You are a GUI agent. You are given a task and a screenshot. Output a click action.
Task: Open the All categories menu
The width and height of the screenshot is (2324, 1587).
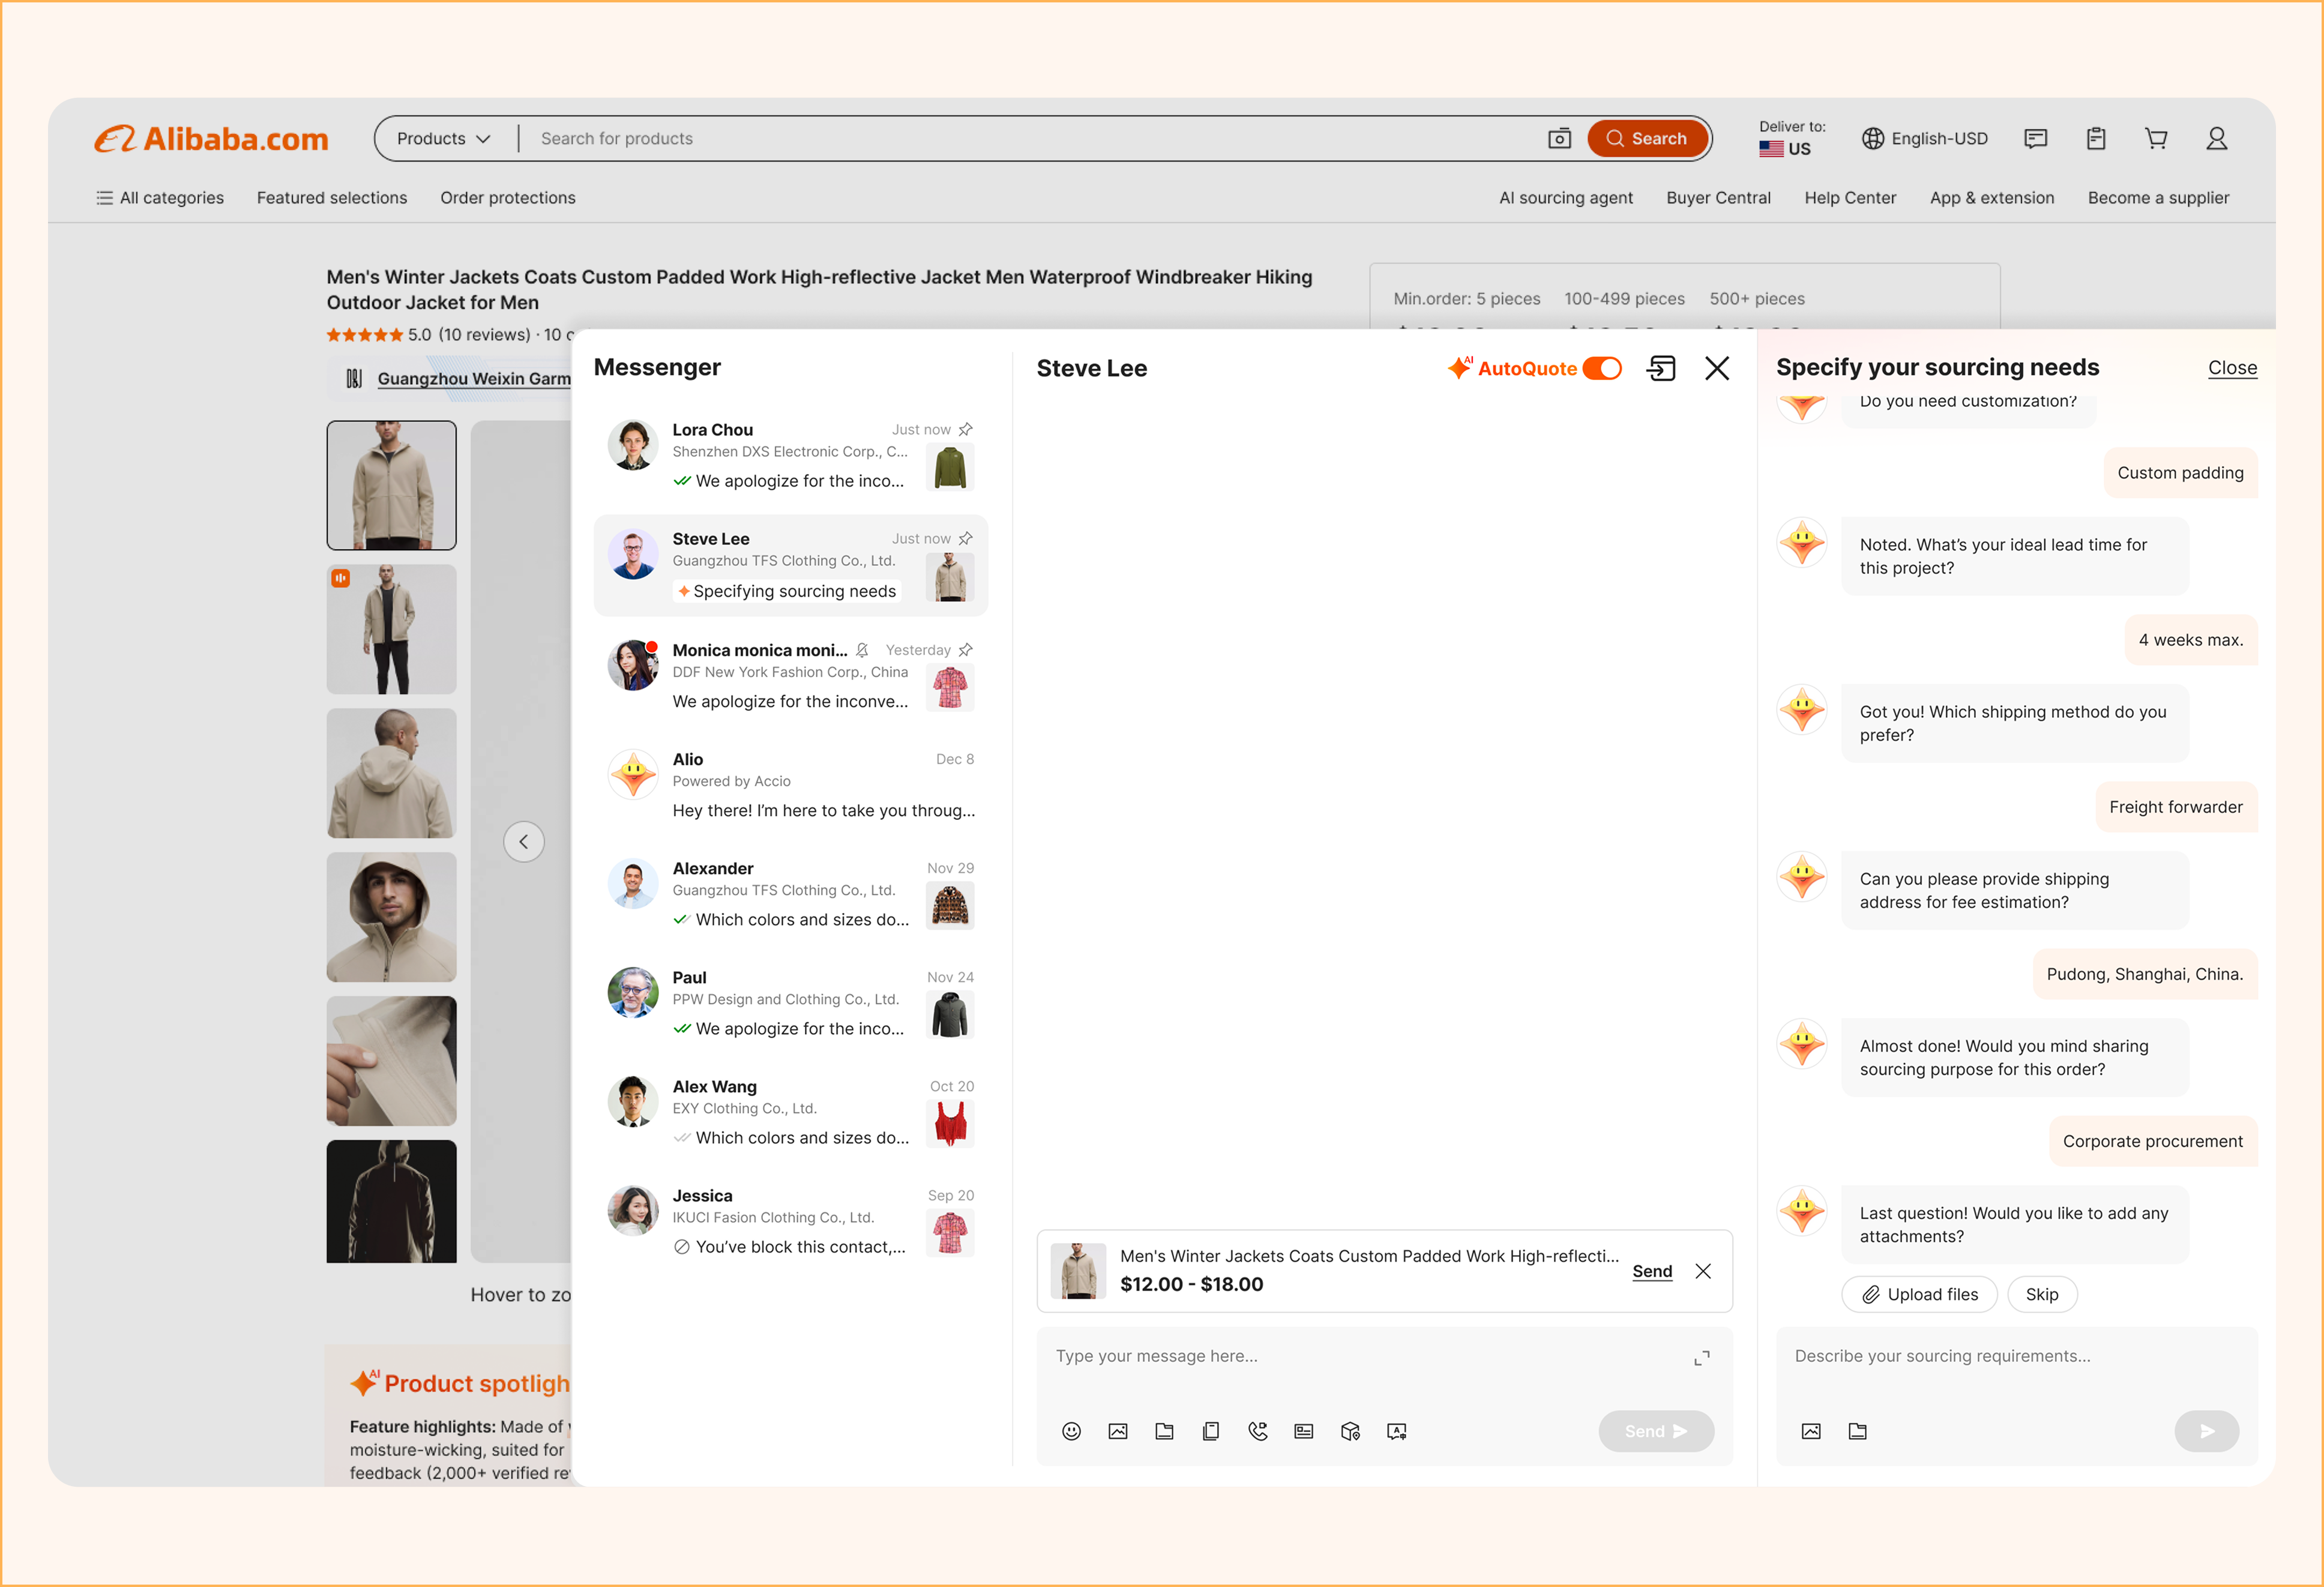click(160, 198)
